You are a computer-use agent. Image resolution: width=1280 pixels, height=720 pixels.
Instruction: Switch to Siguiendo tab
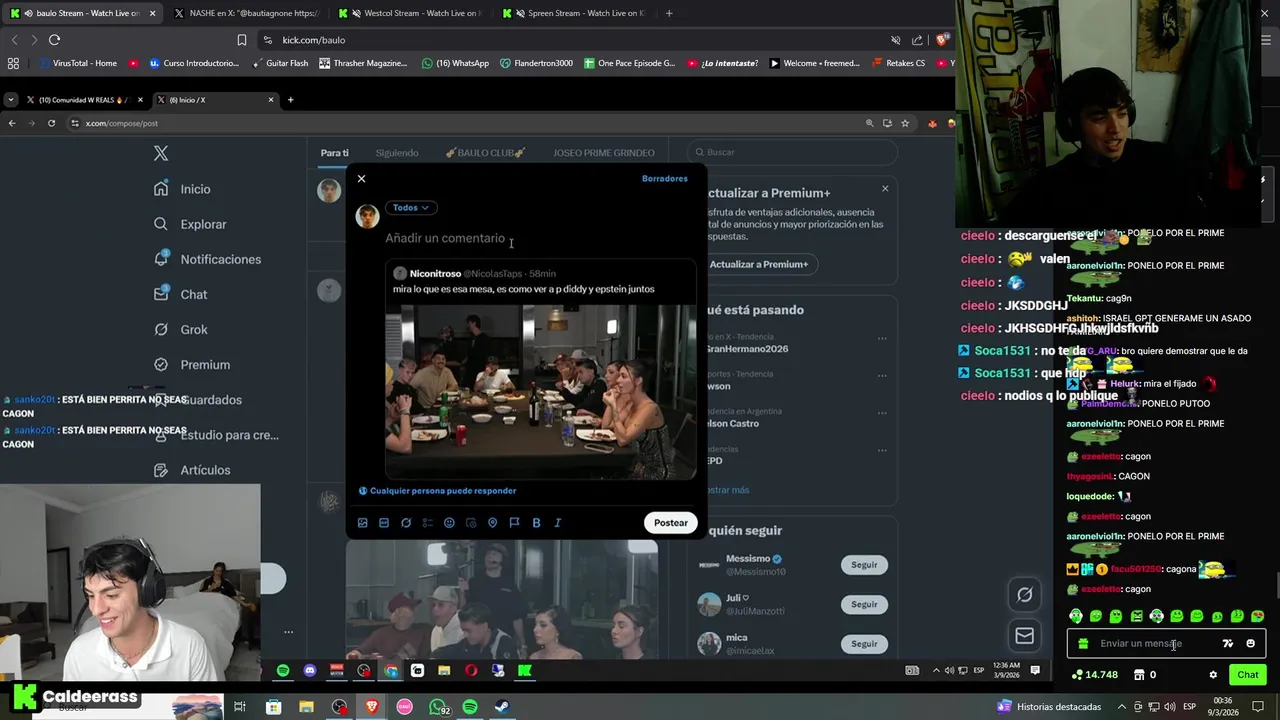(x=397, y=153)
